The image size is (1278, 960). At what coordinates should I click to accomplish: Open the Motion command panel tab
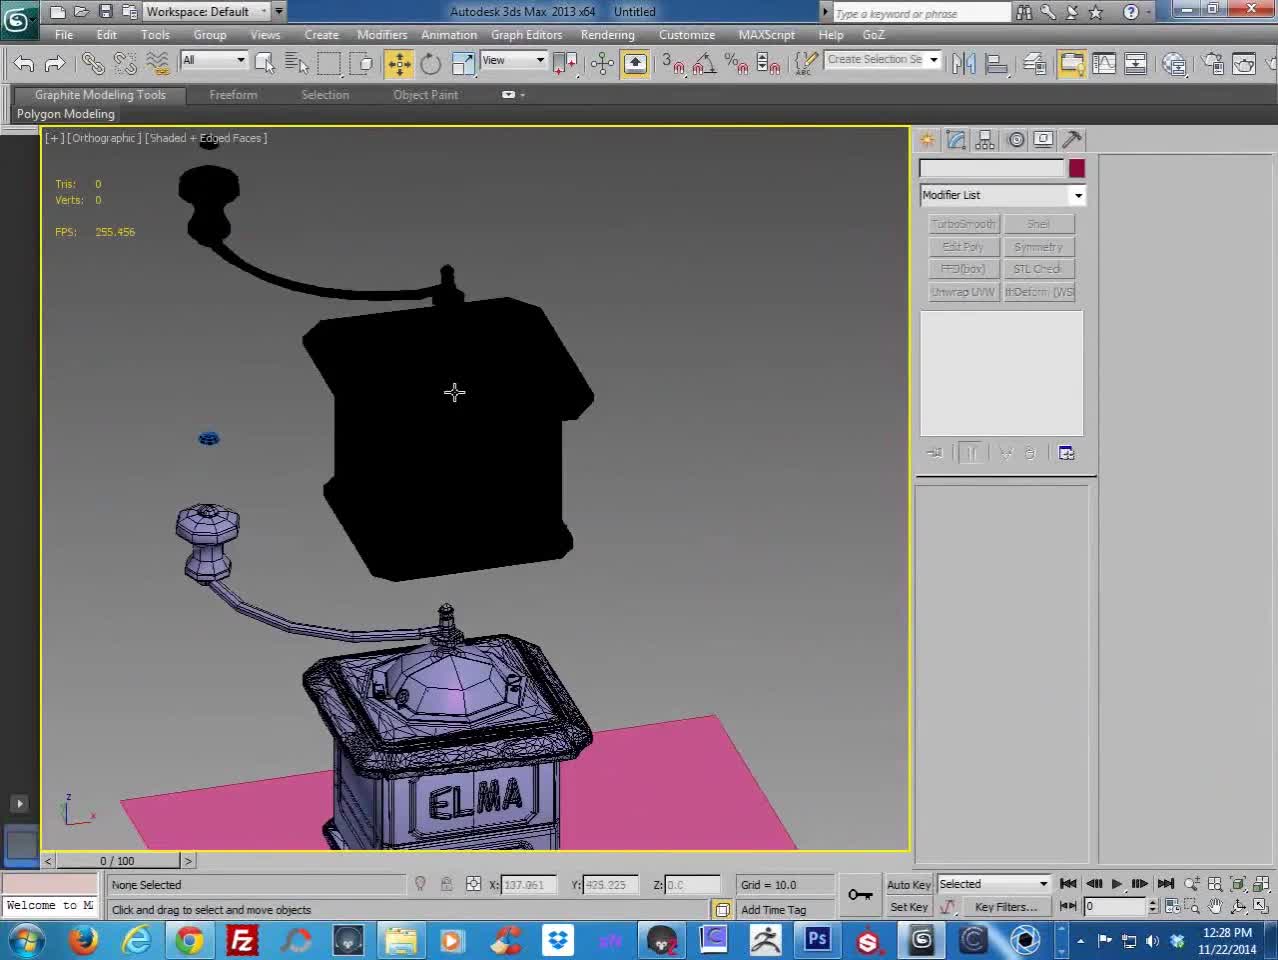(1016, 140)
